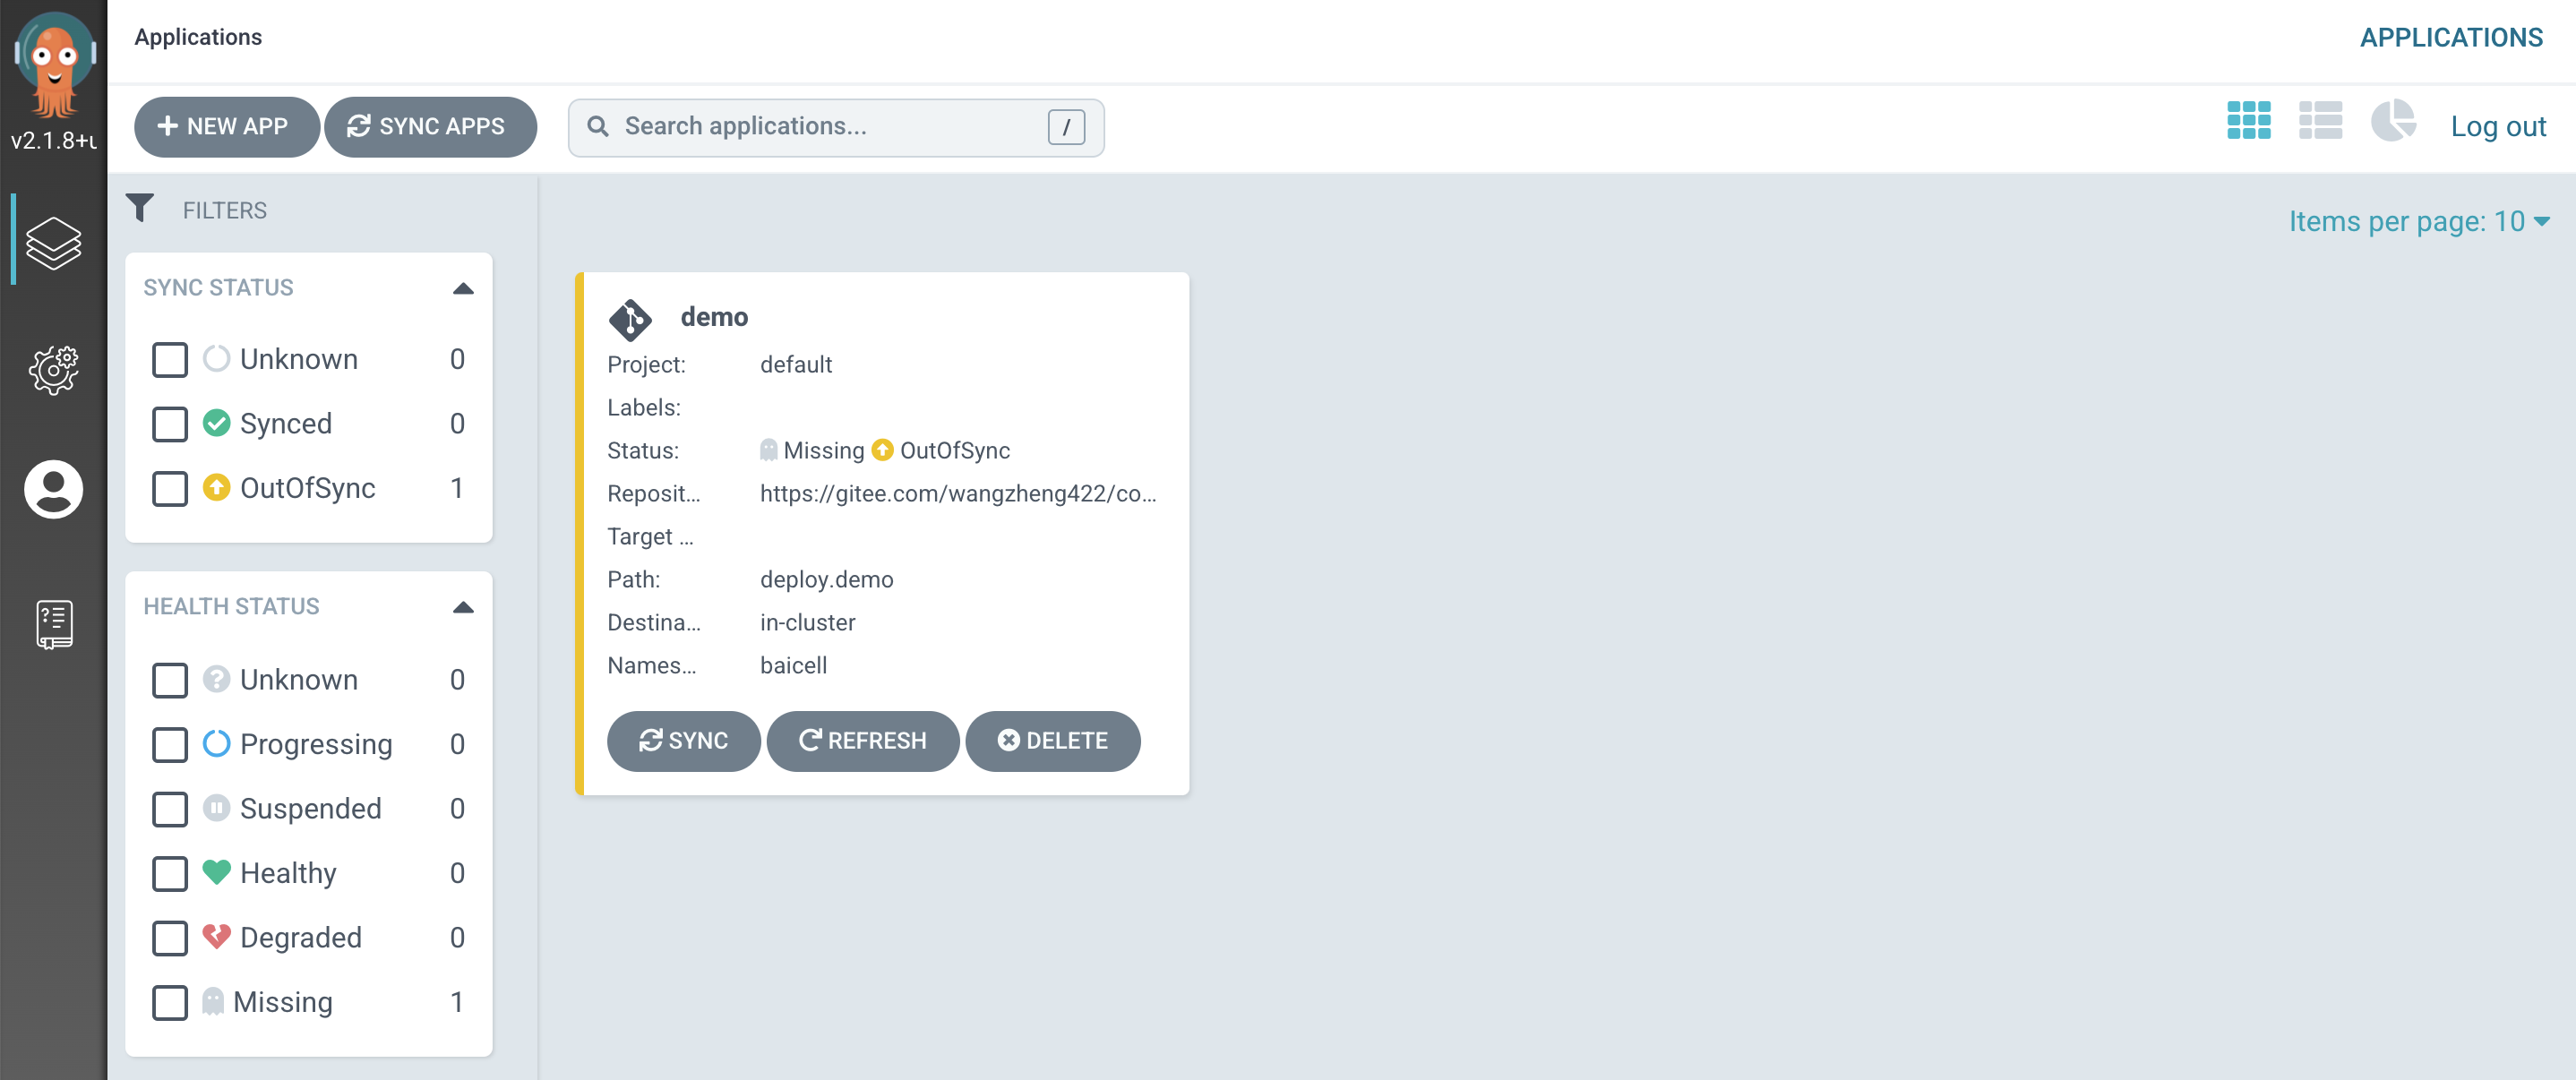Collapse the Sync Status filter section
Screen dimensions: 2576x1080
point(462,288)
